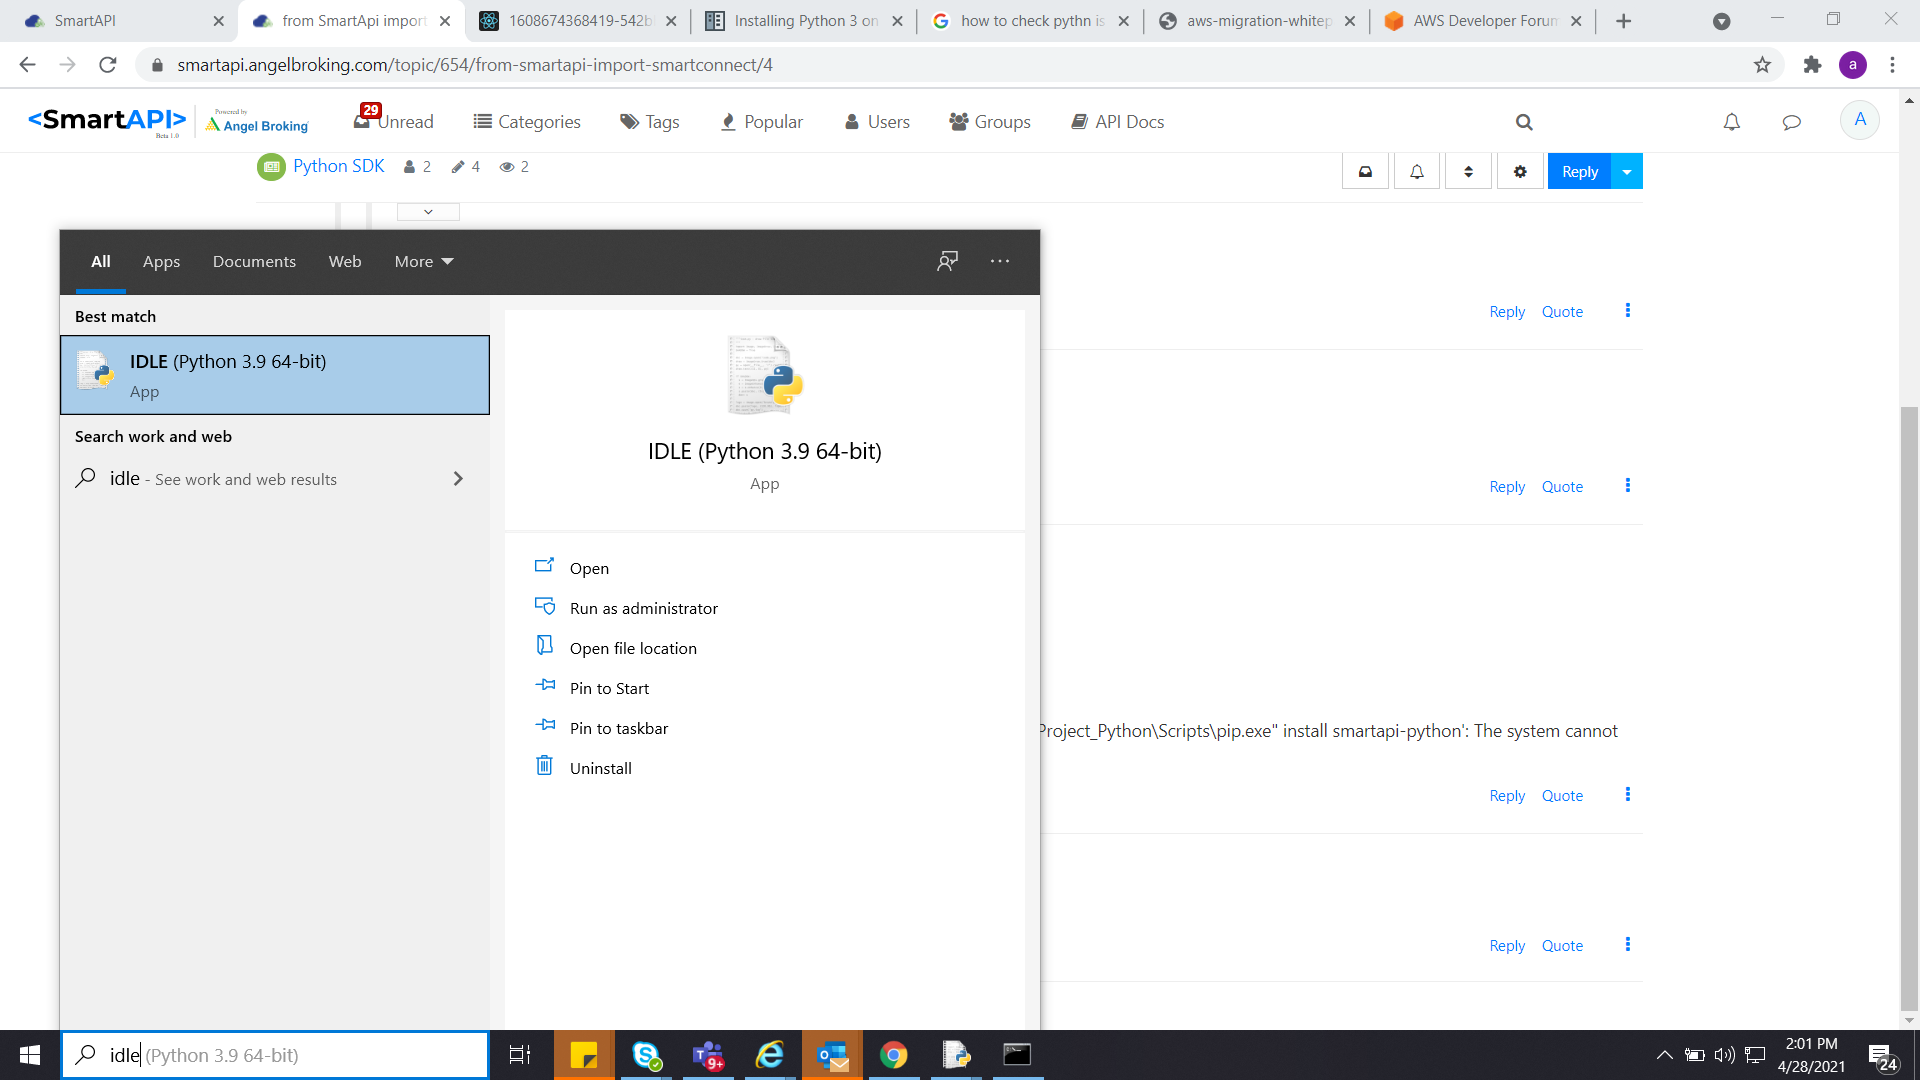Switch to the Apps search tab
Screen dimensions: 1920x1080
[161, 261]
